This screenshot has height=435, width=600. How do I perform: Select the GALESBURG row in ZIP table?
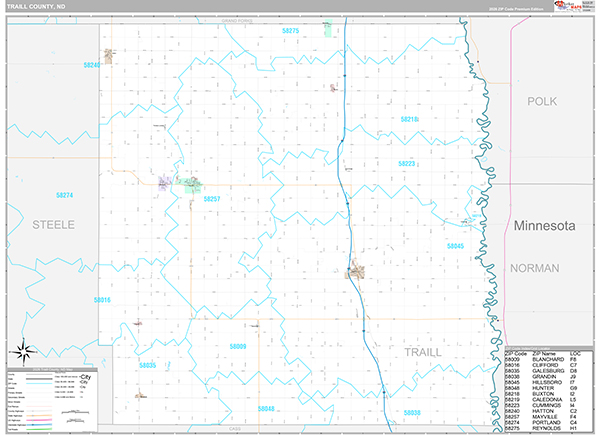(x=543, y=371)
